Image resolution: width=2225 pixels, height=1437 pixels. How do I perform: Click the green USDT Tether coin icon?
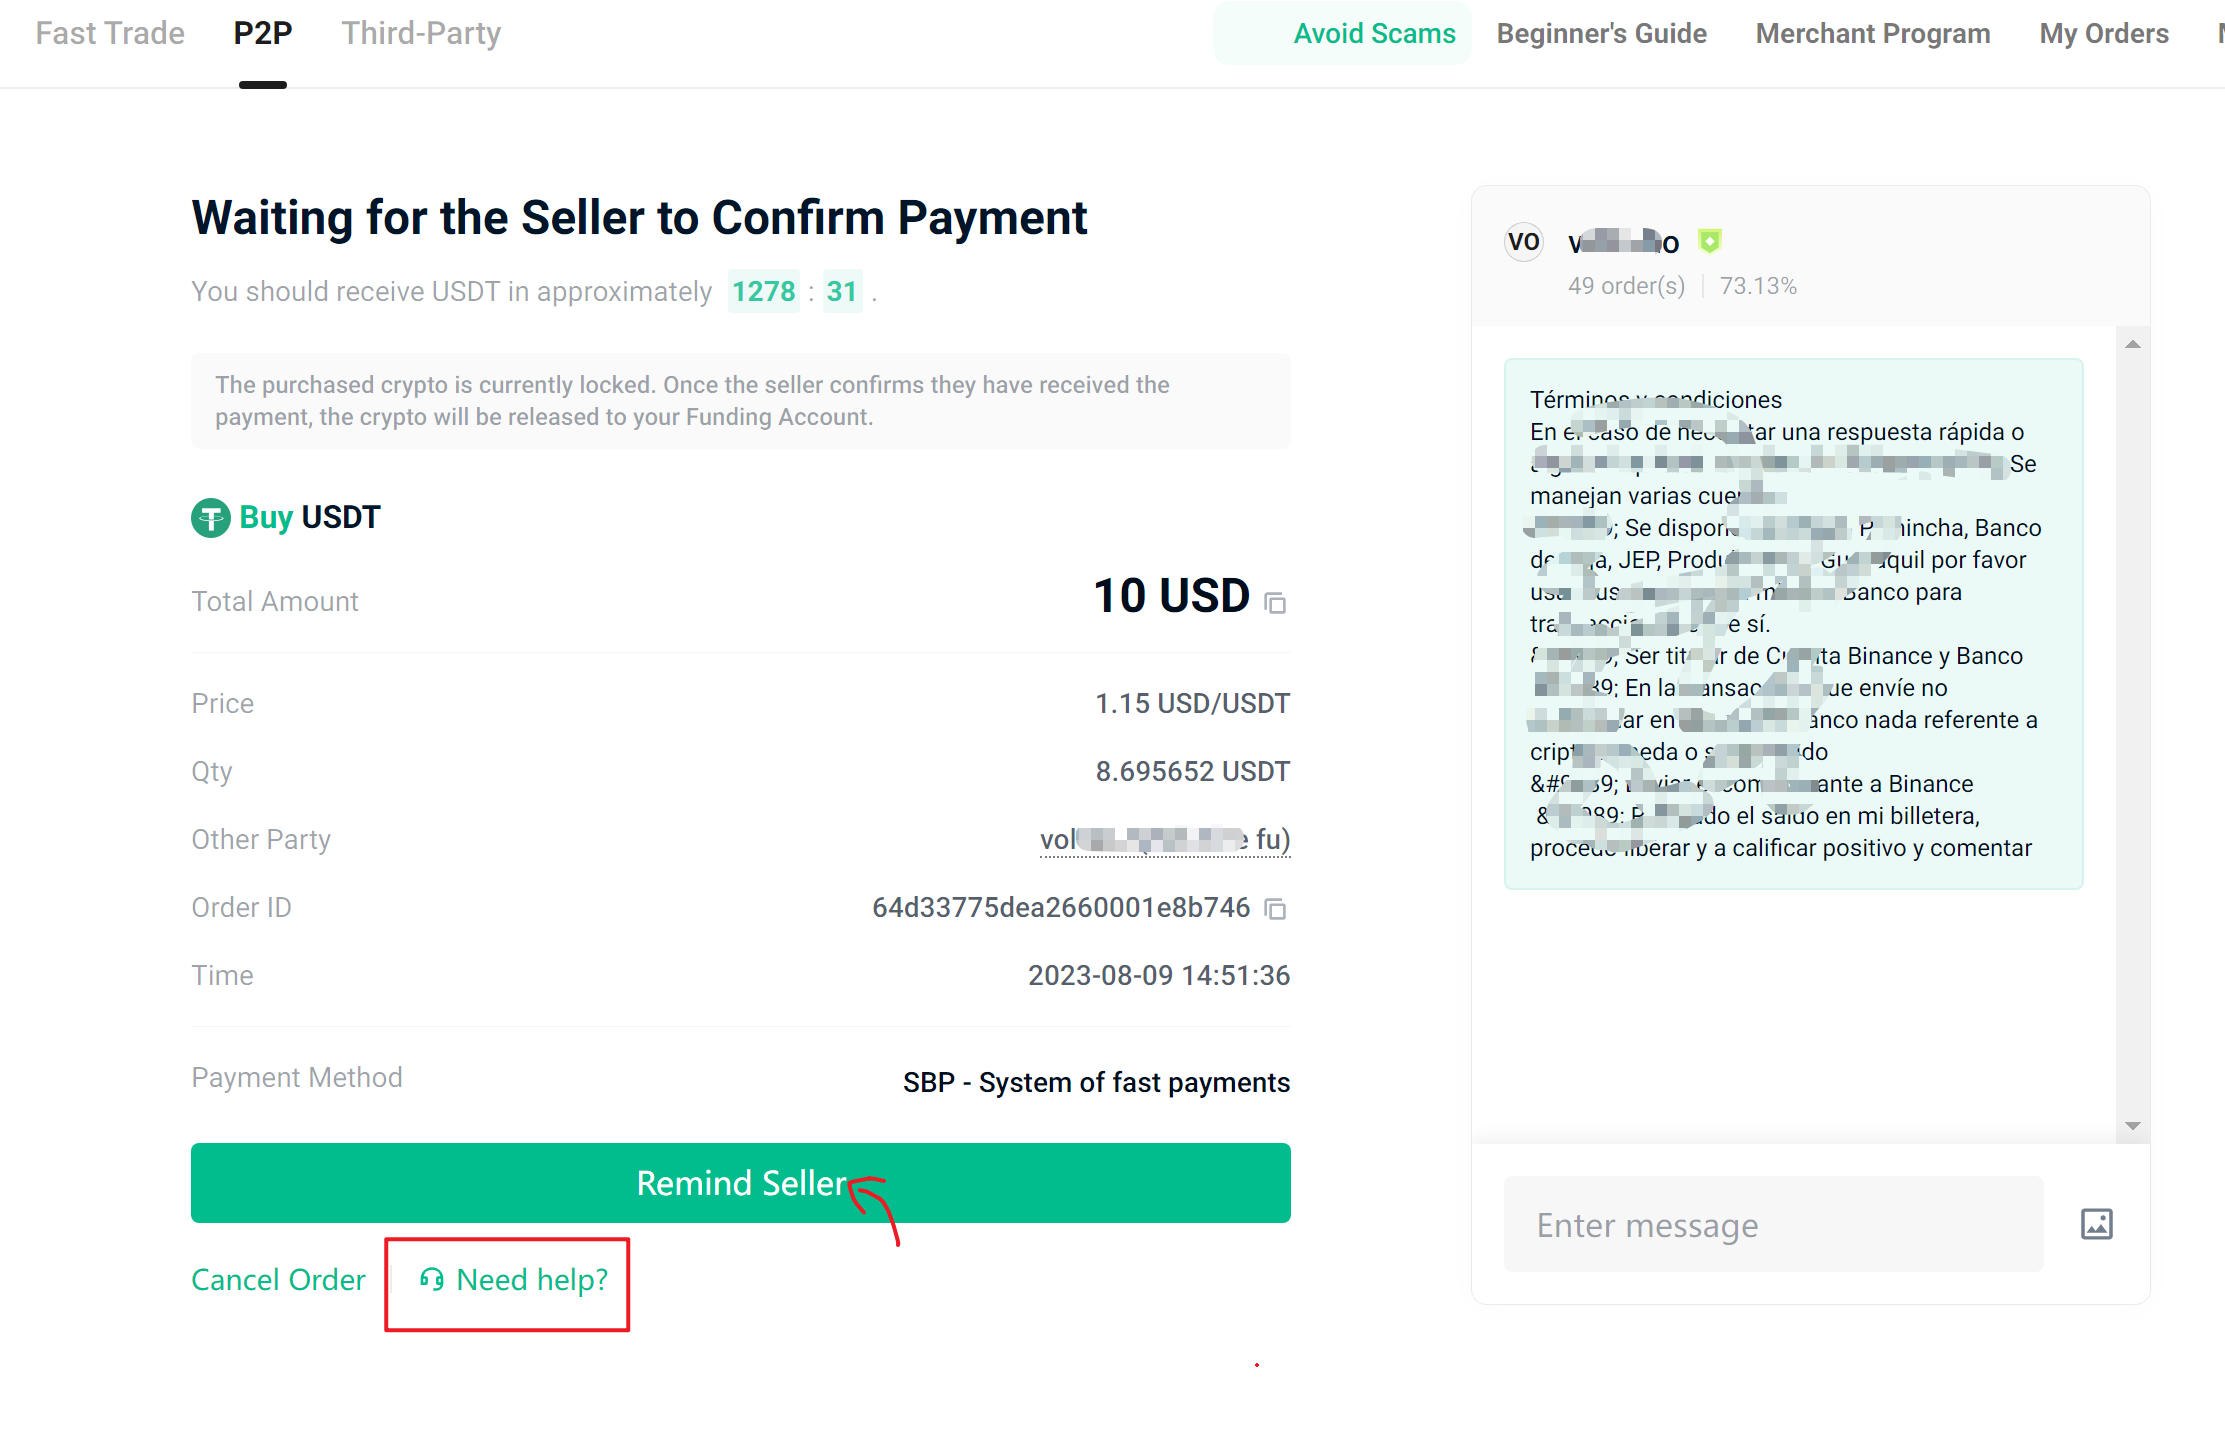(211, 518)
